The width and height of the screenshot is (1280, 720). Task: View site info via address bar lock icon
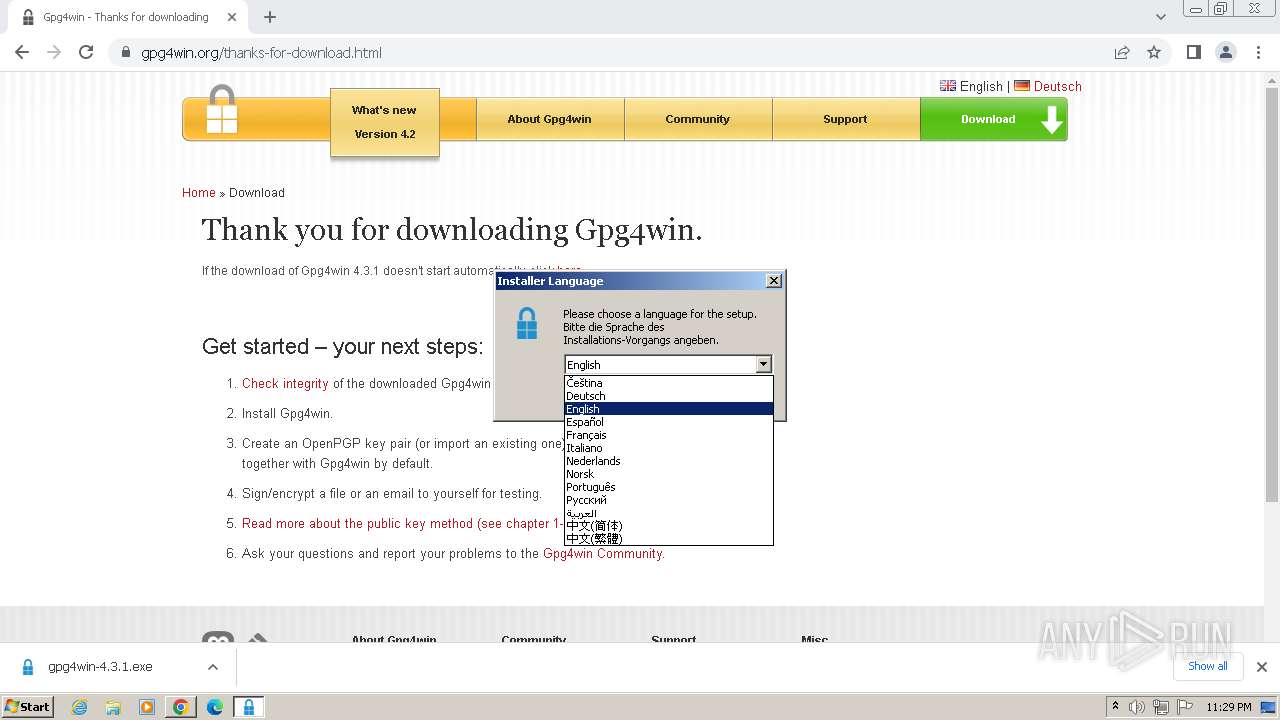tap(125, 52)
